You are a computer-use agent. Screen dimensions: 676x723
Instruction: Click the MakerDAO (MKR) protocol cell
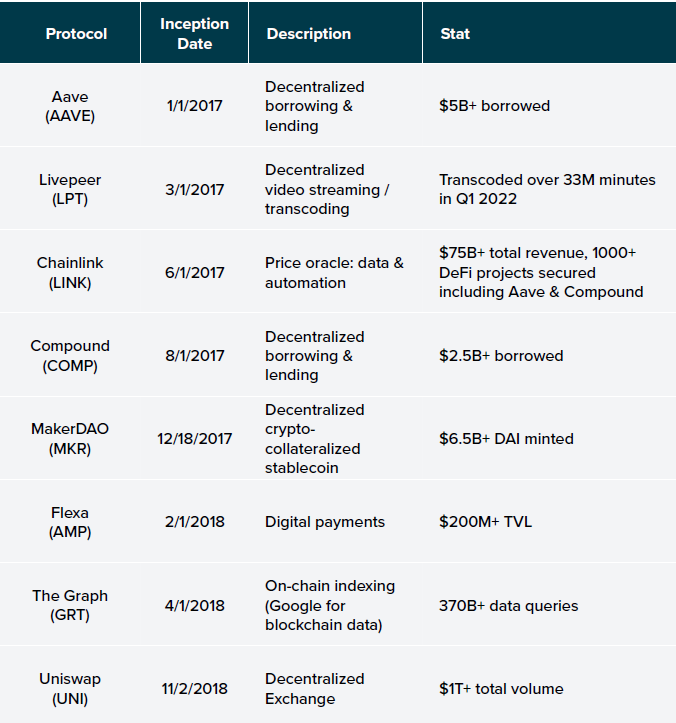point(70,439)
